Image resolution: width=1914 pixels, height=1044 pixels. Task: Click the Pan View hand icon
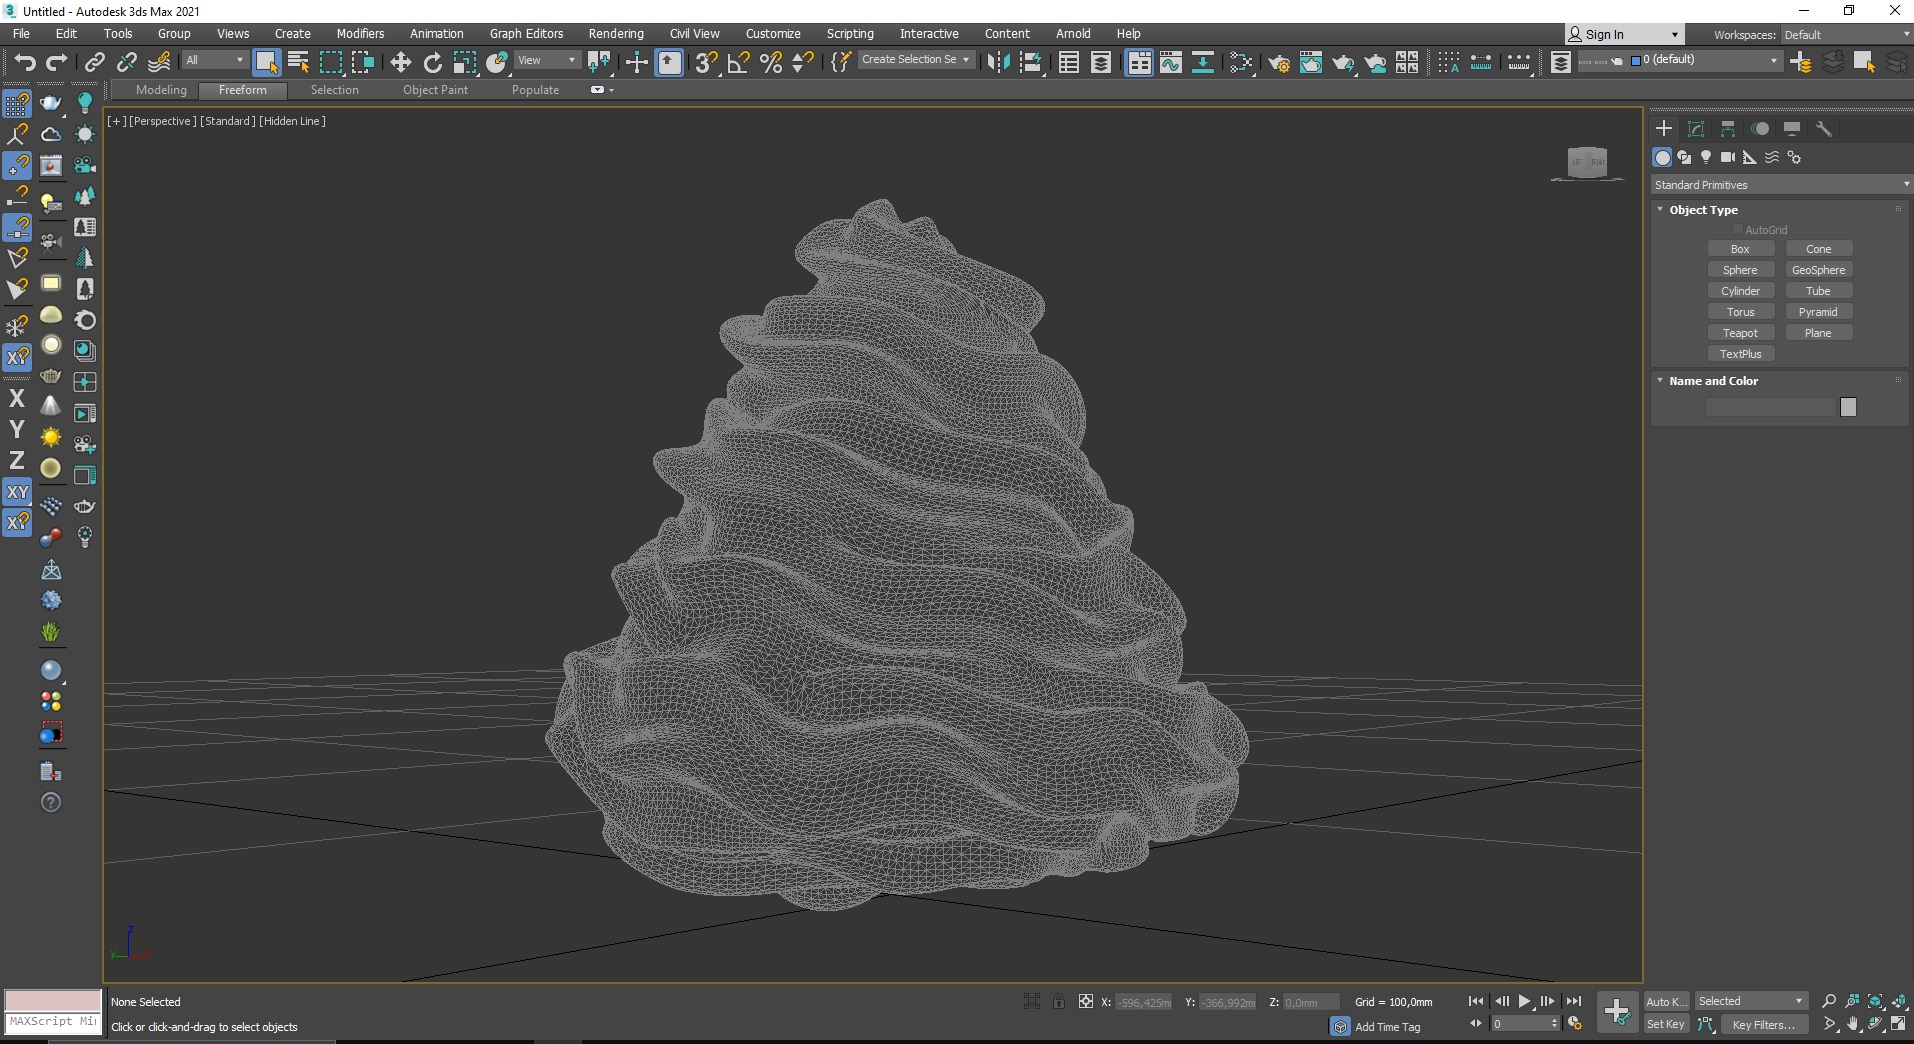click(1852, 1024)
